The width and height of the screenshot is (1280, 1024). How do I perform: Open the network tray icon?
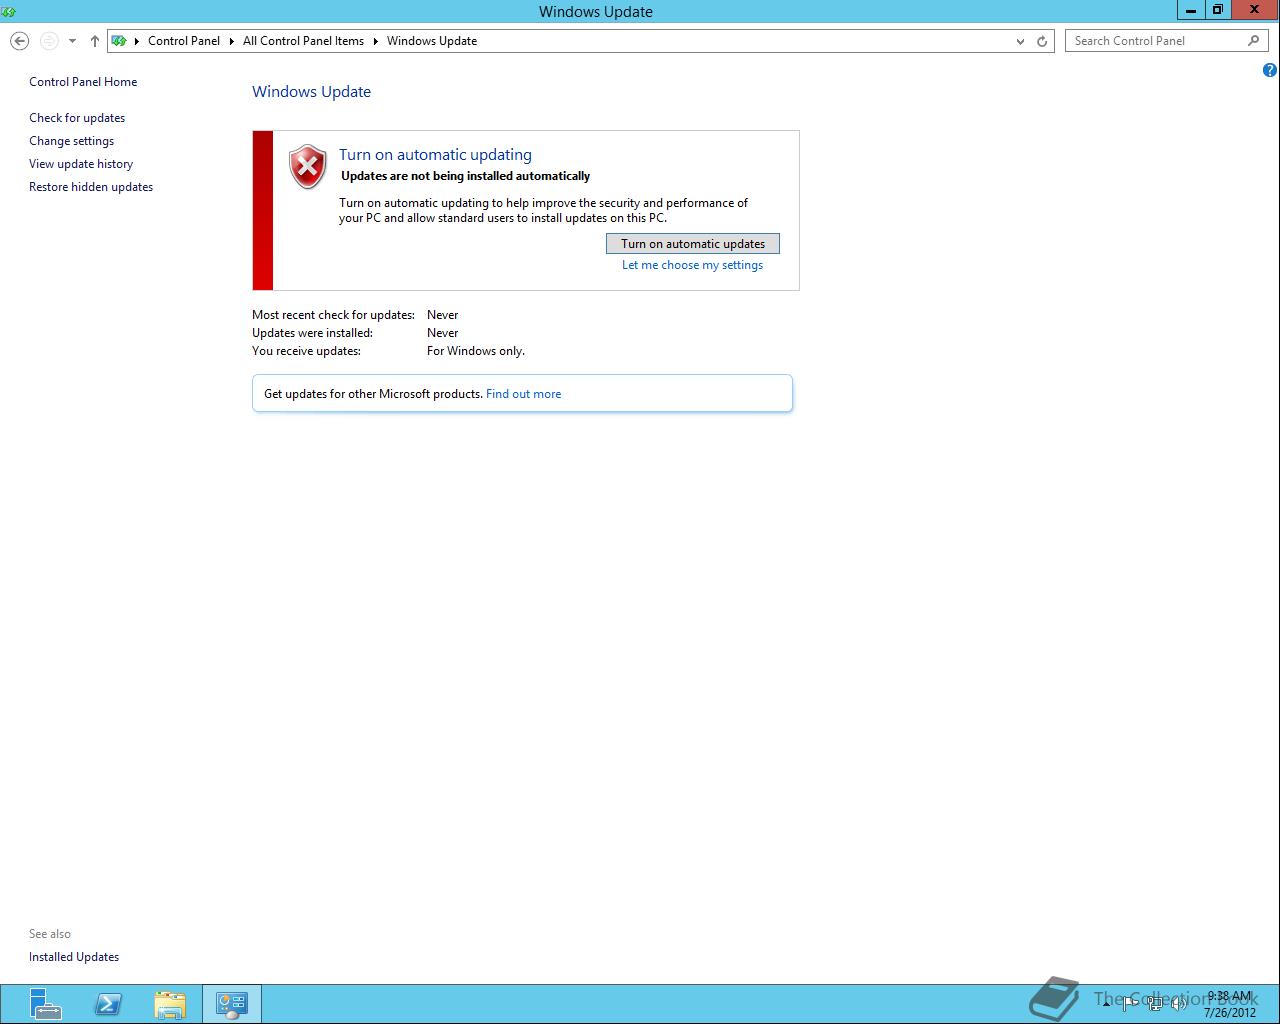(x=1155, y=1003)
